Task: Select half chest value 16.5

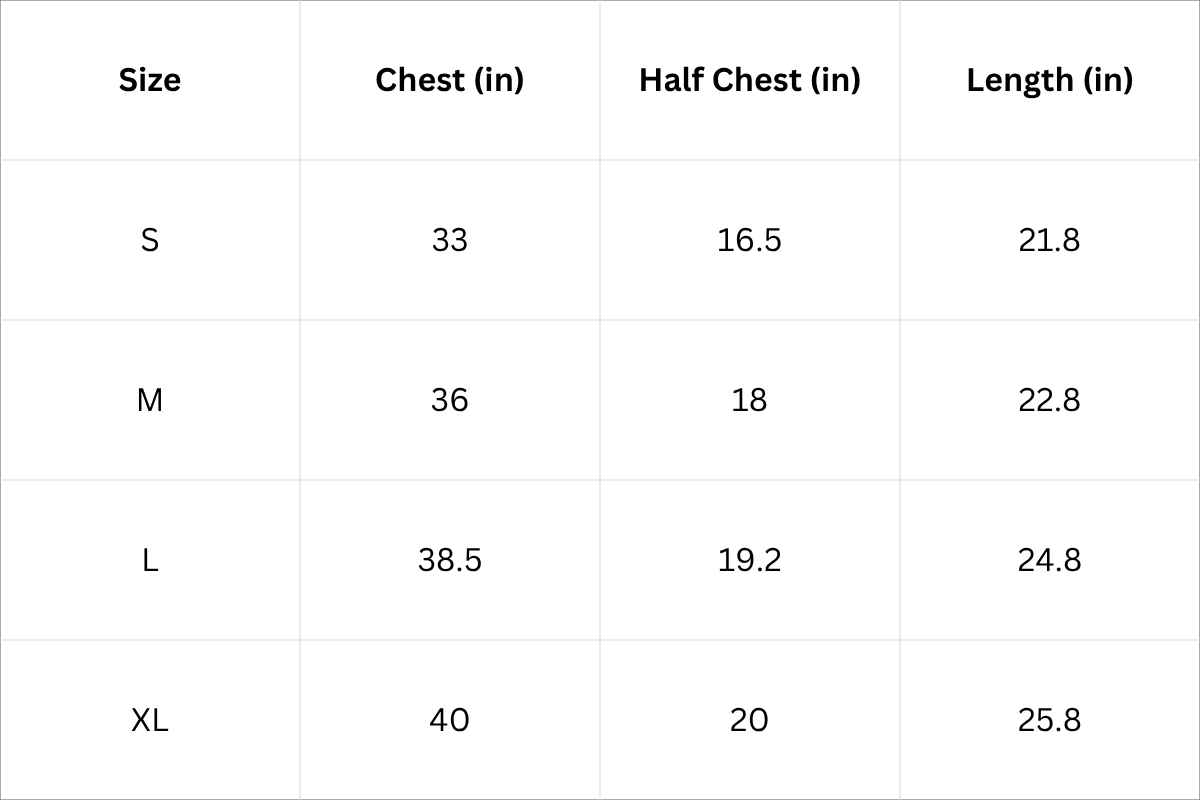Action: [x=750, y=240]
